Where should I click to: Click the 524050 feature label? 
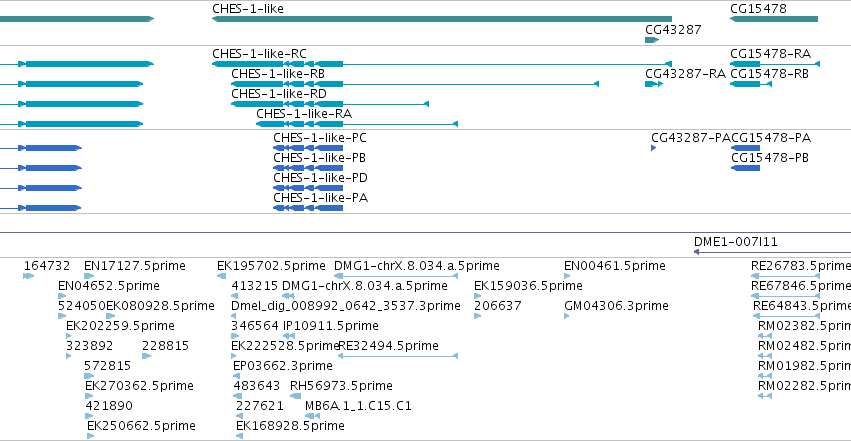click(81, 306)
